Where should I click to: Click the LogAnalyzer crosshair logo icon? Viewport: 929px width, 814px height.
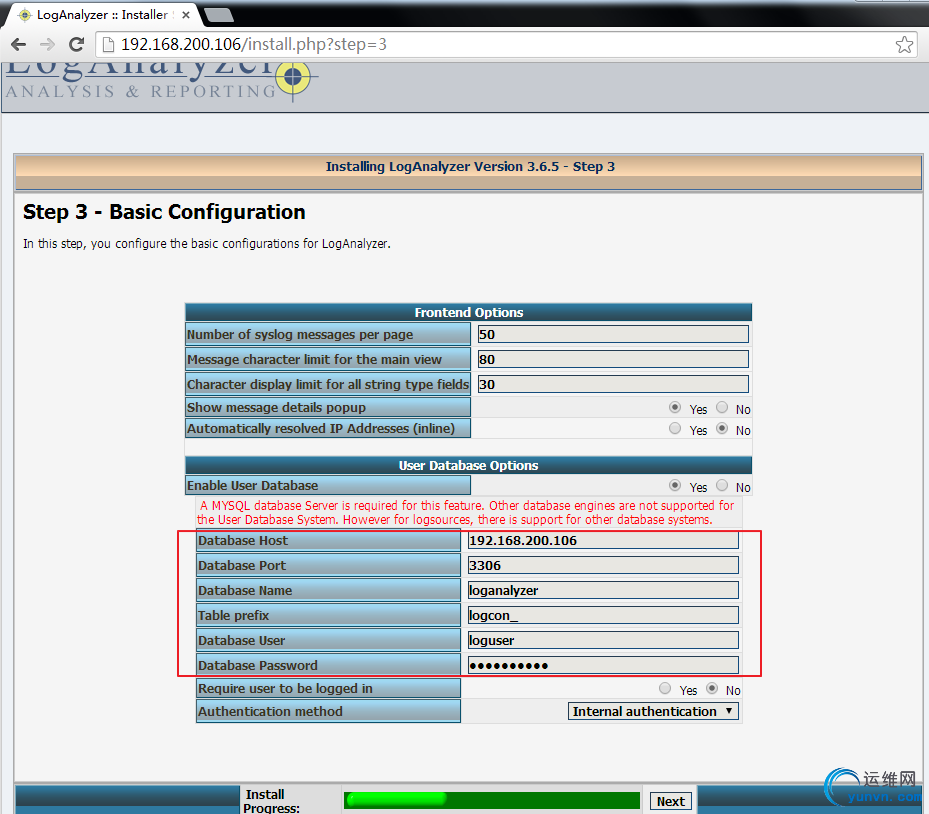(x=293, y=77)
